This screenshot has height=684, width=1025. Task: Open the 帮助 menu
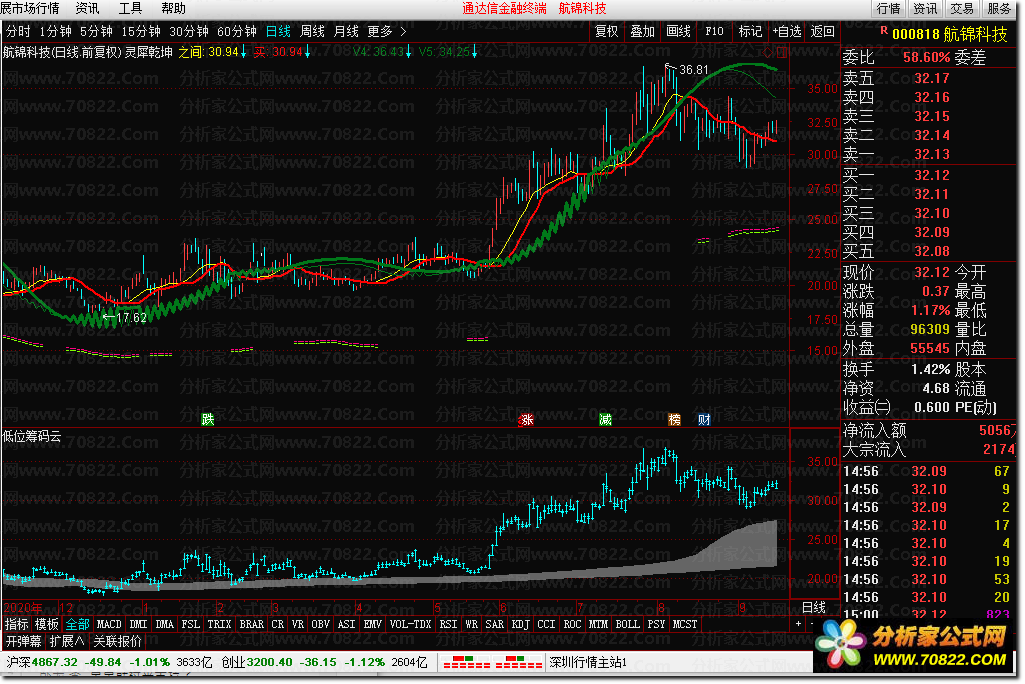[x=173, y=9]
